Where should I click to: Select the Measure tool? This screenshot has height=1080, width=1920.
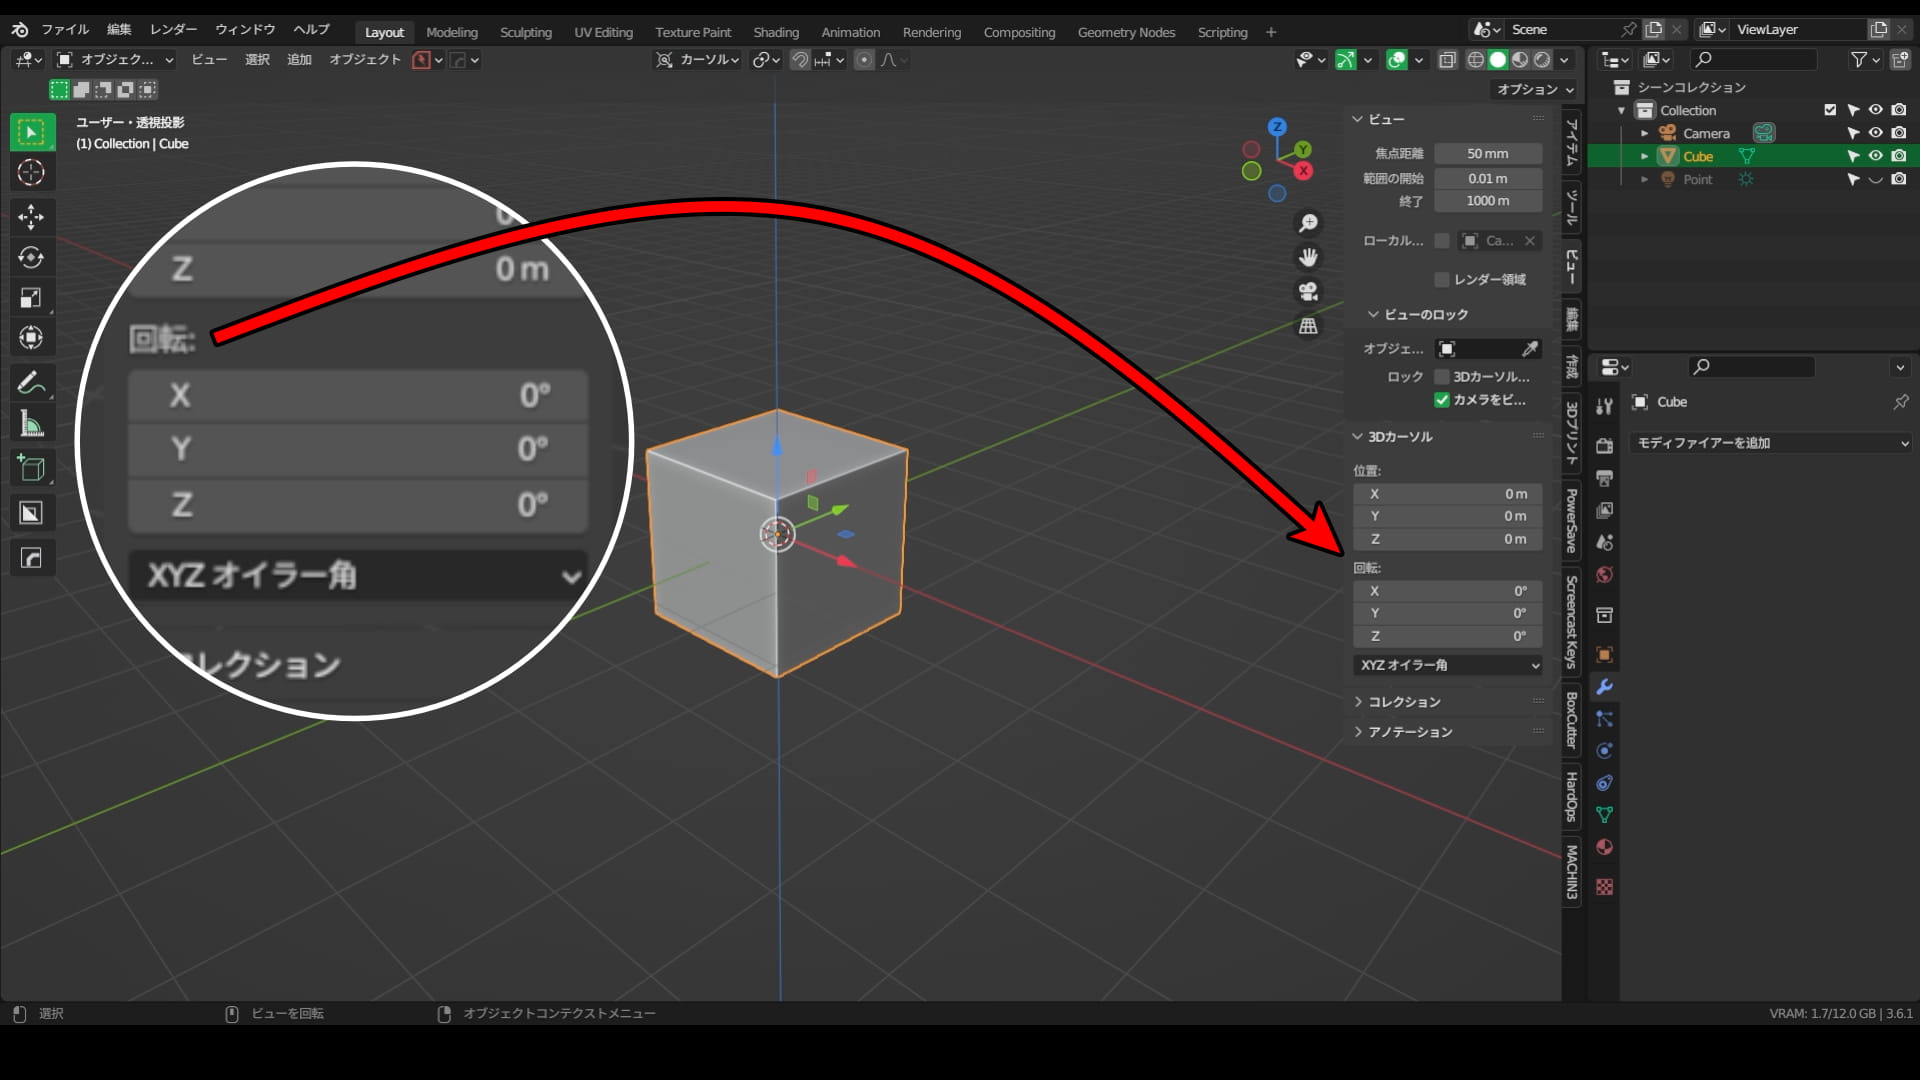tap(32, 422)
